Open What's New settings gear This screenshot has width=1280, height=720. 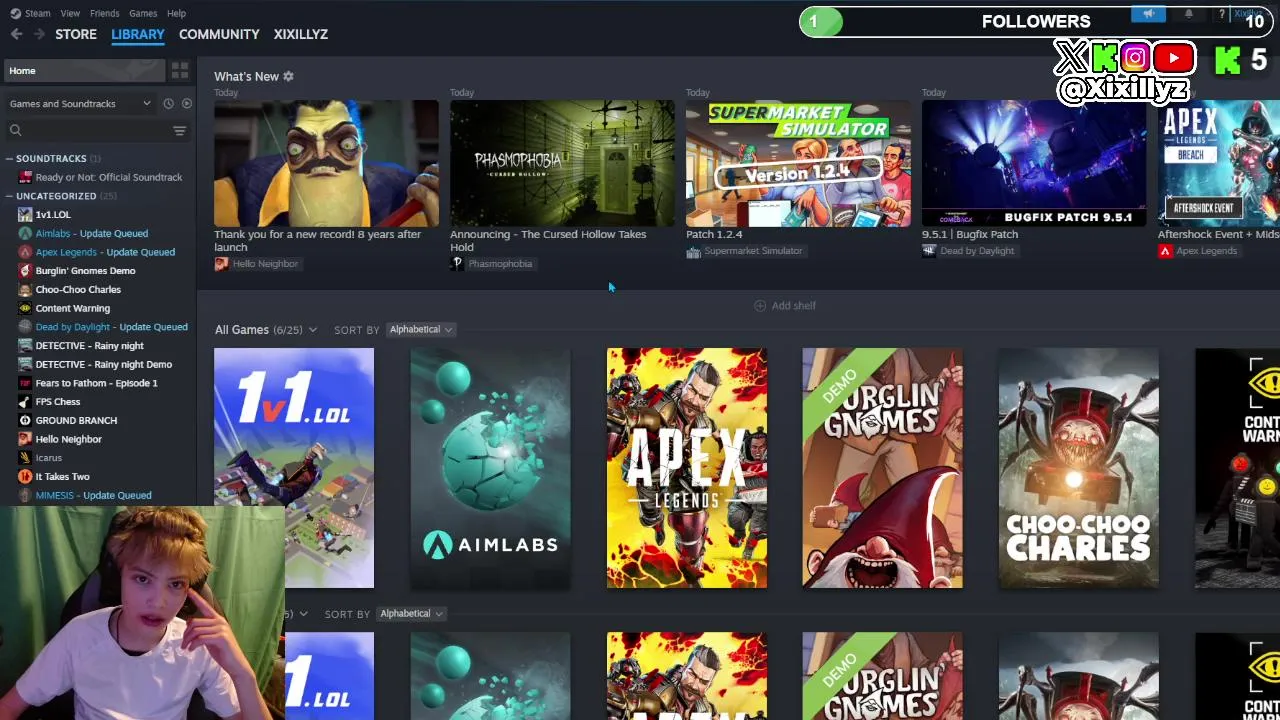click(x=288, y=76)
